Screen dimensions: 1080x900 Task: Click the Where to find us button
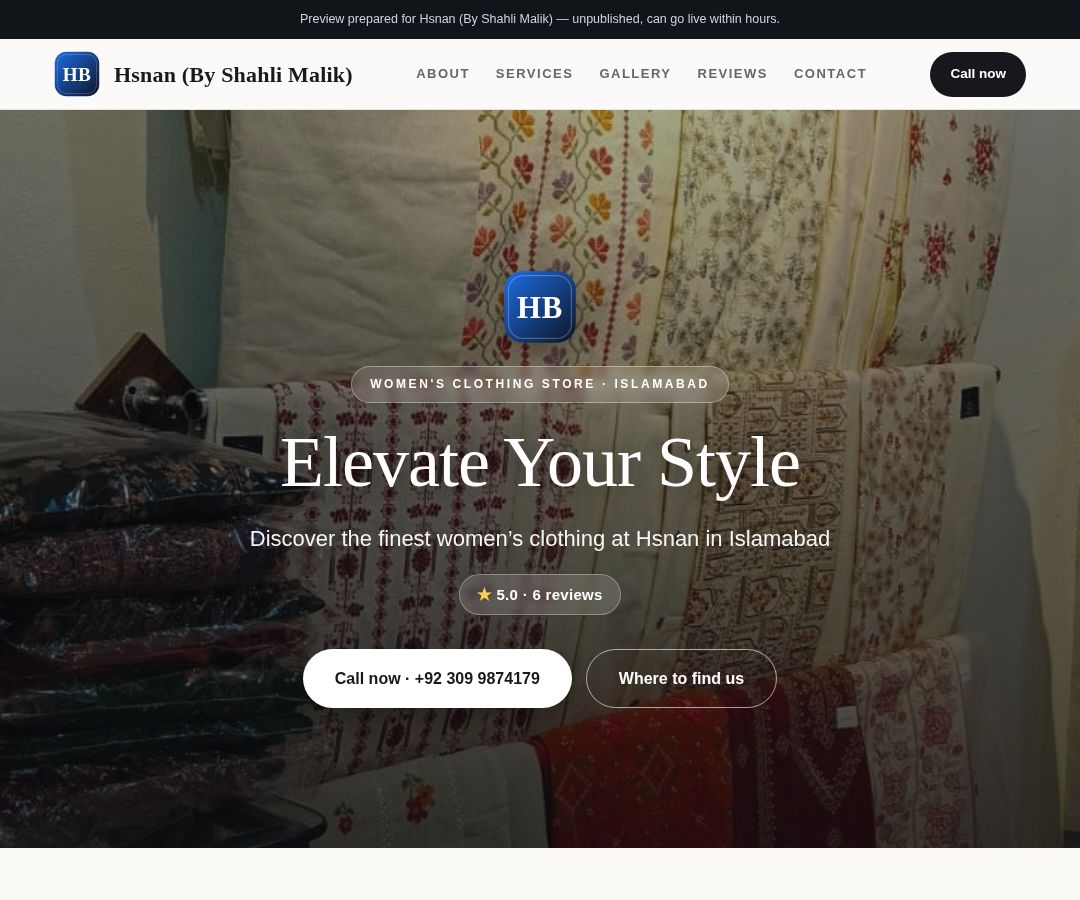point(681,678)
